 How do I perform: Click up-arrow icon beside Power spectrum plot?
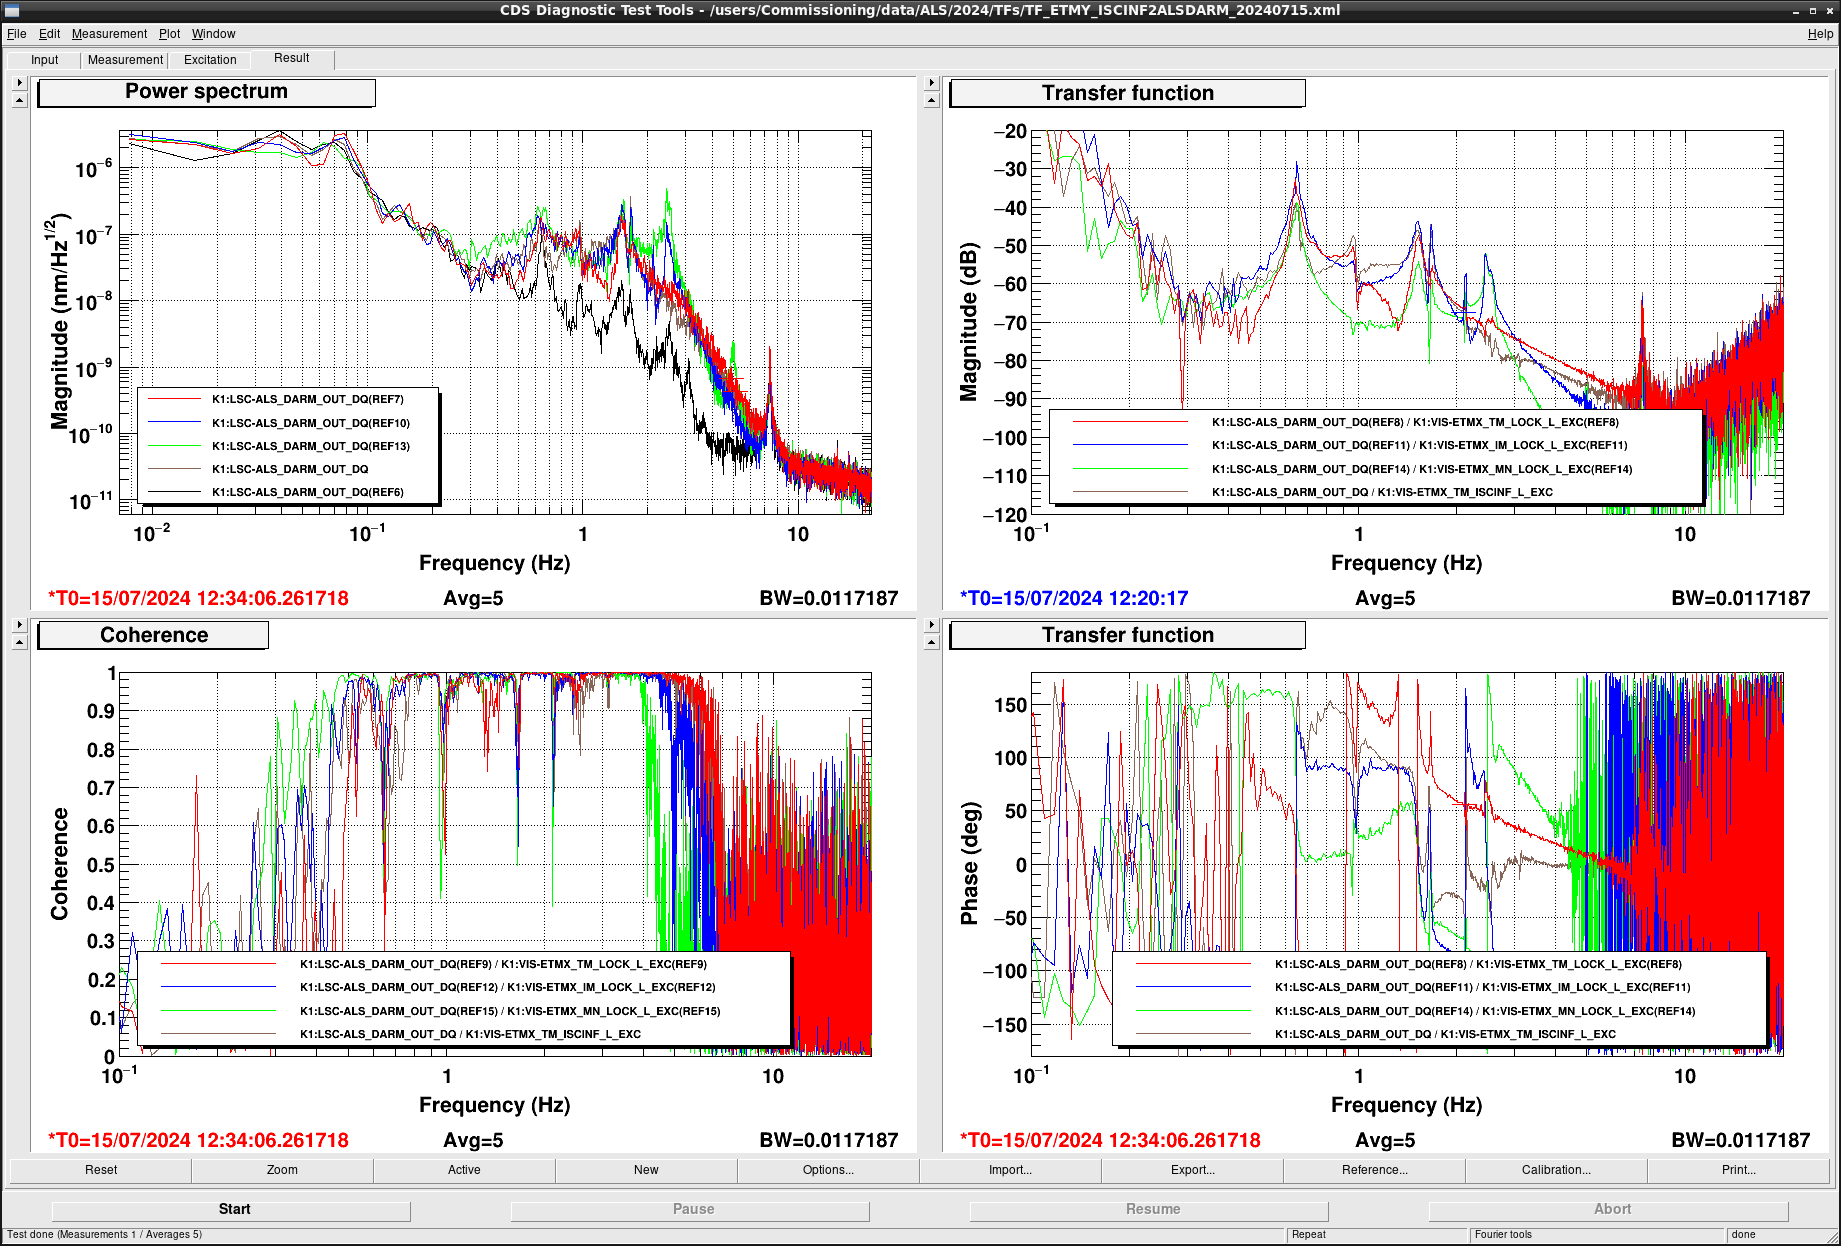[x=19, y=100]
